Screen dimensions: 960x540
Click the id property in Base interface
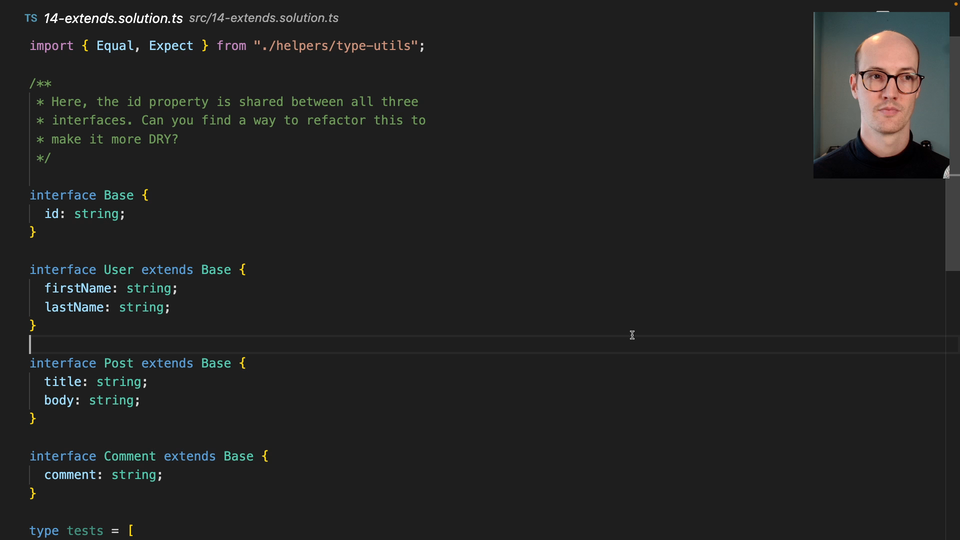click(51, 214)
